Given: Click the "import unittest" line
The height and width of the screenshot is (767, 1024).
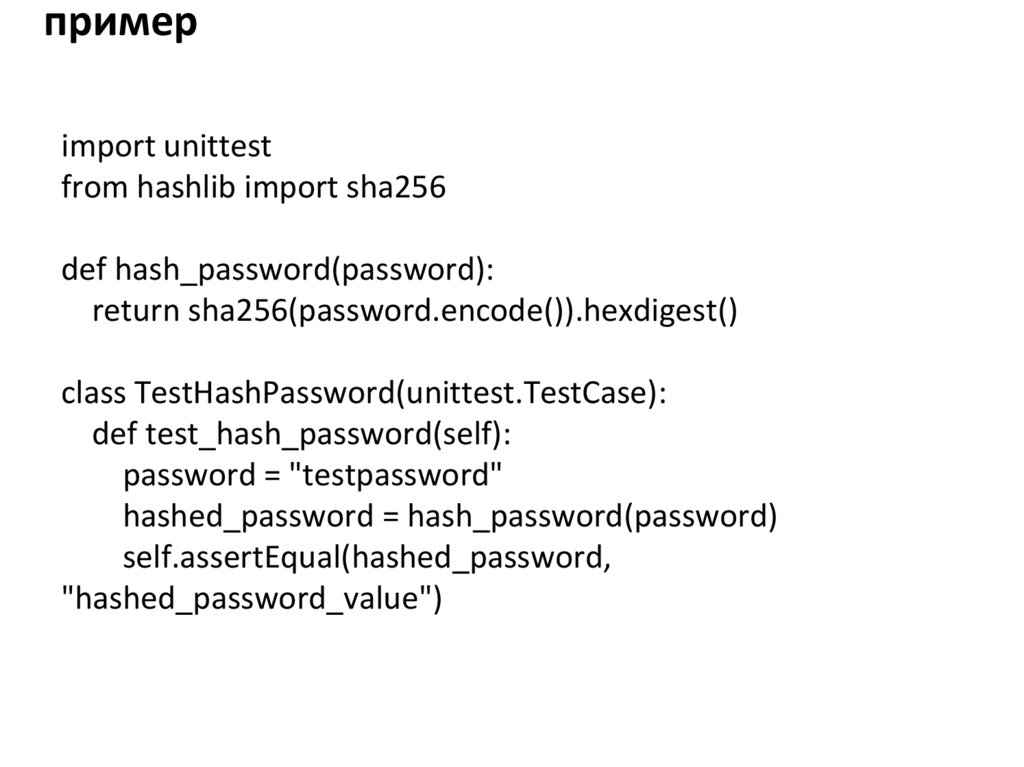Looking at the screenshot, I should pyautogui.click(x=166, y=147).
